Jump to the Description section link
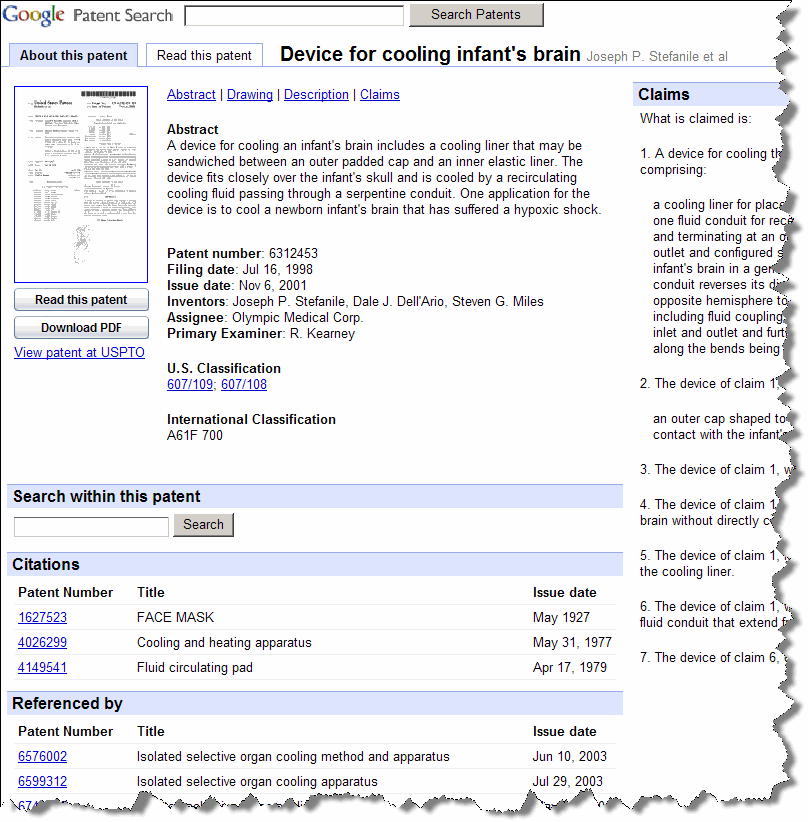Viewport: 808px width, 822px height. [316, 94]
